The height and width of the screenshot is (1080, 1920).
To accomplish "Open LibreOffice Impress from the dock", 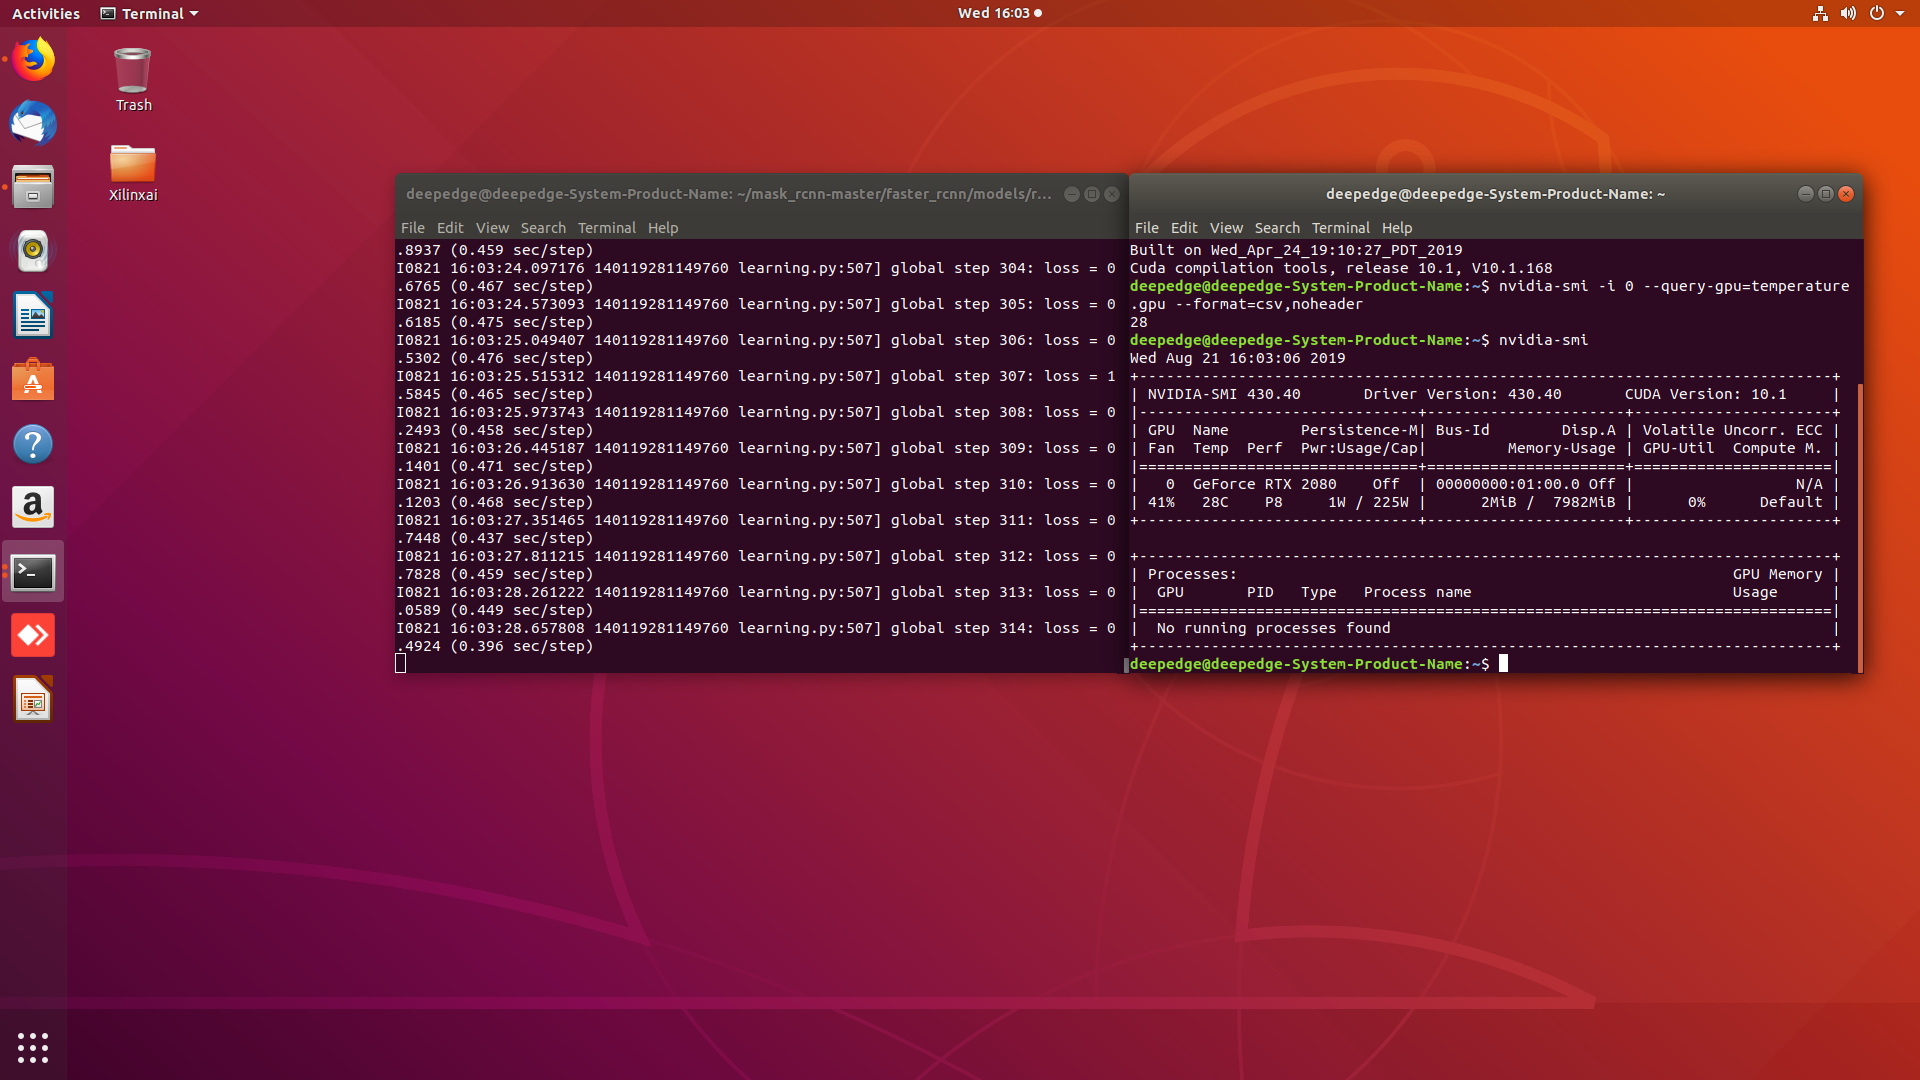I will [x=33, y=699].
